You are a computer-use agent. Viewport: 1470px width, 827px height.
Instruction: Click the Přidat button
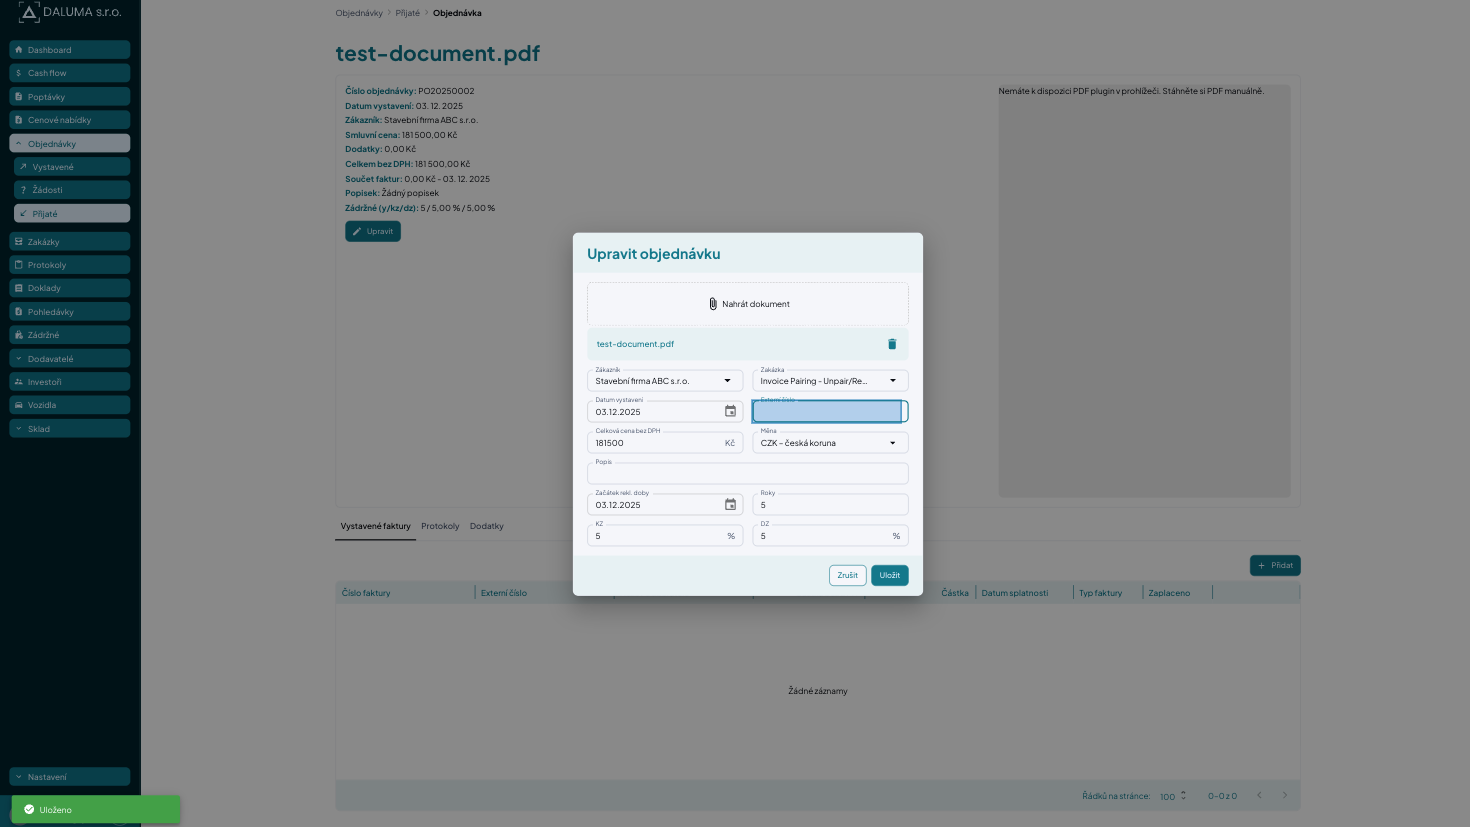[x=1275, y=566]
